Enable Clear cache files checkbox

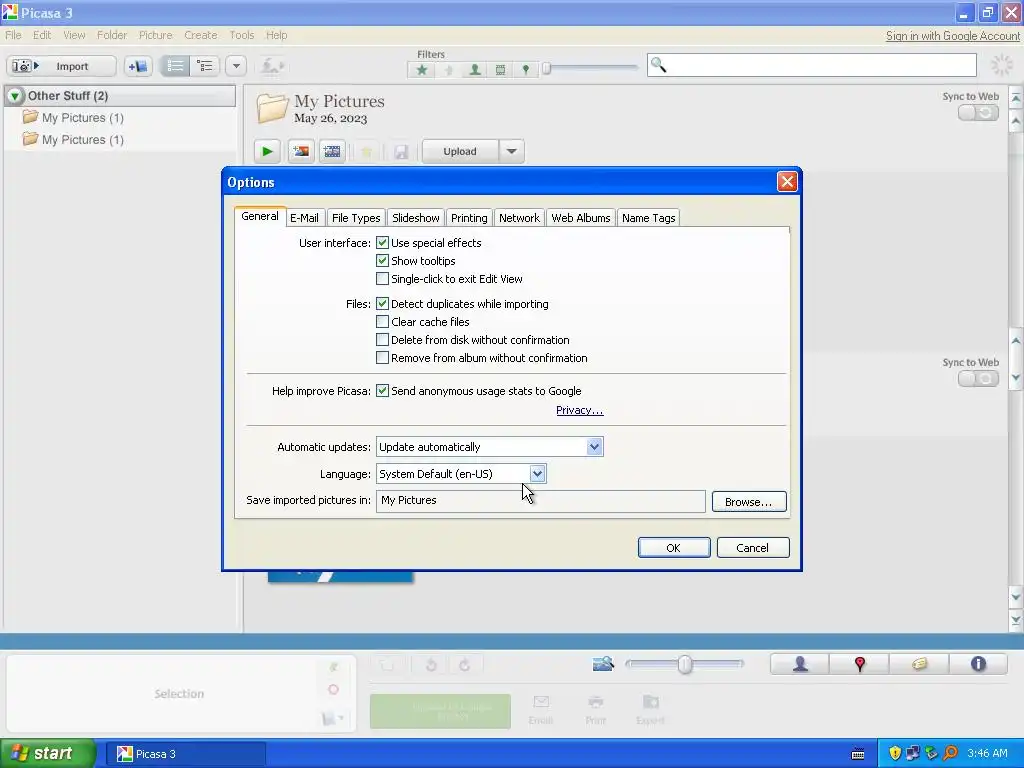click(382, 322)
